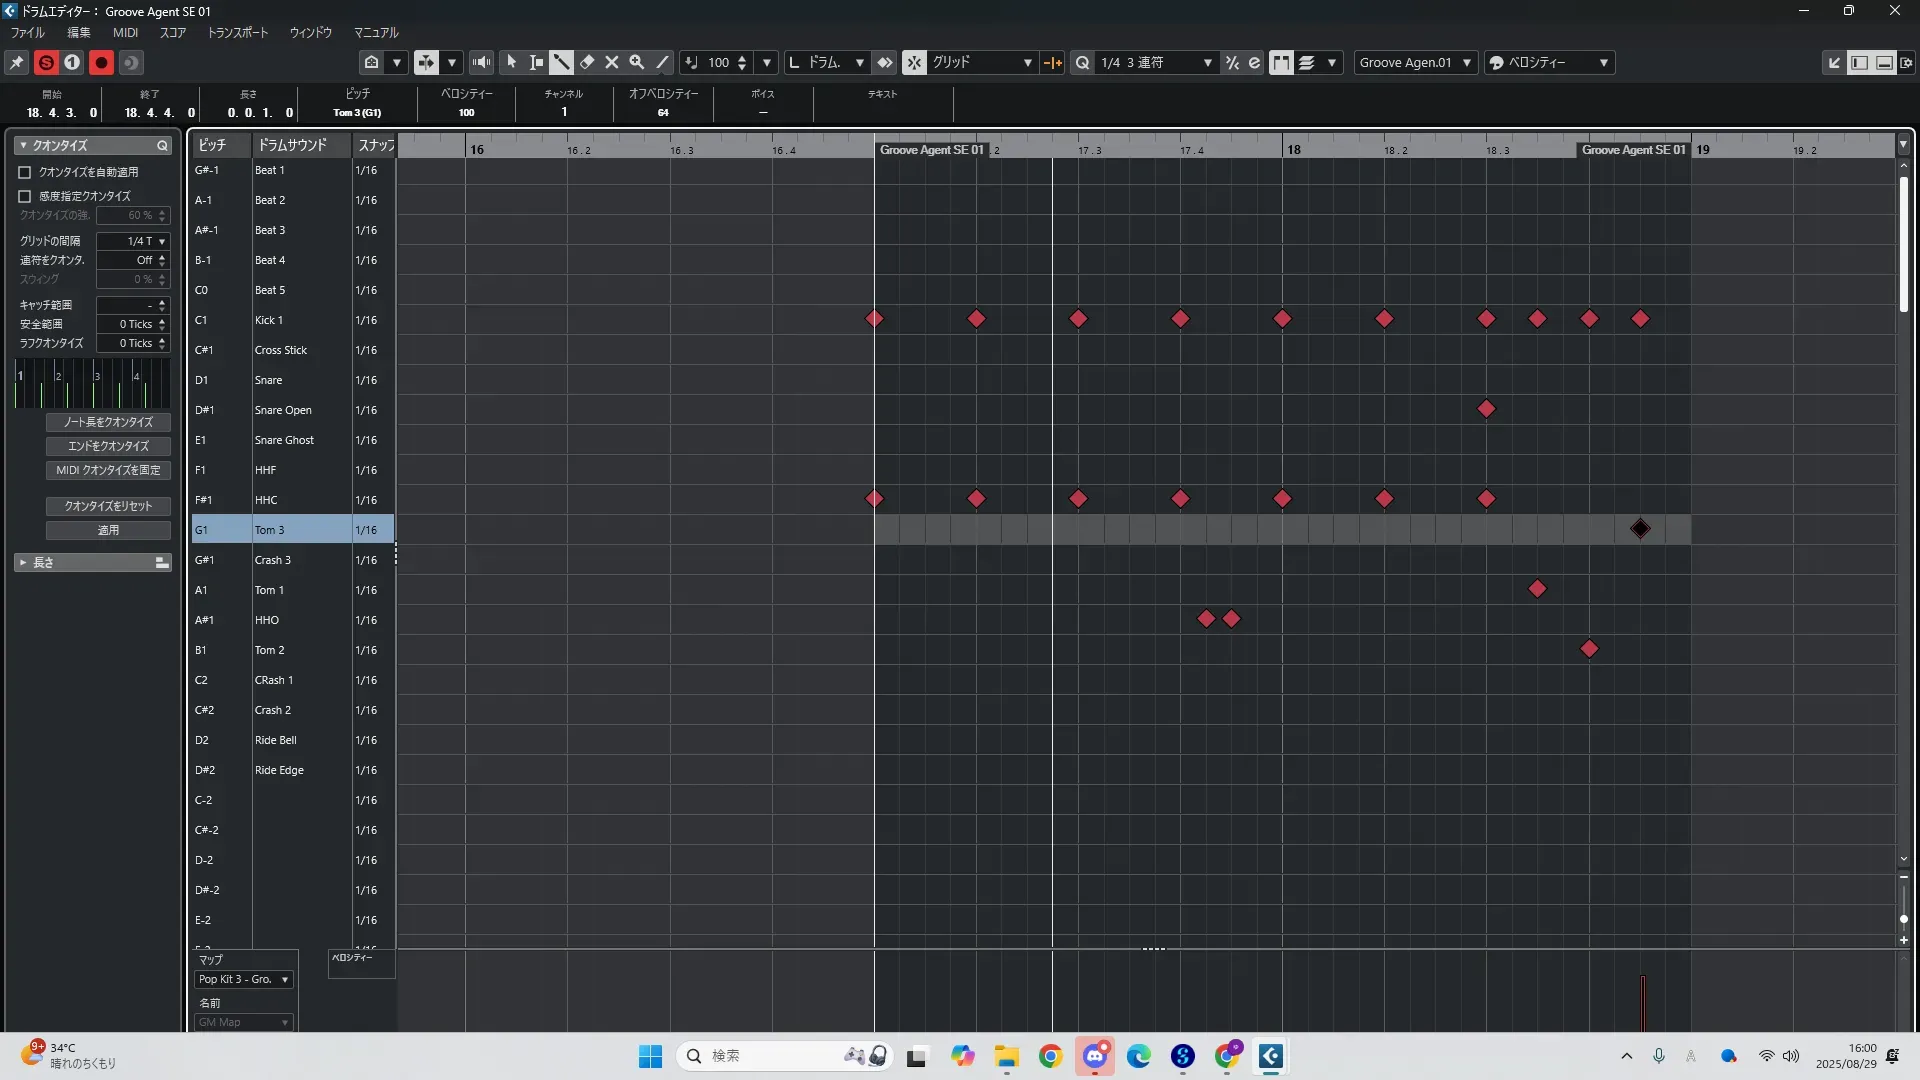Screen dimensions: 1920x1080
Task: Select the Zoom magnifier tool
Action: point(636,62)
